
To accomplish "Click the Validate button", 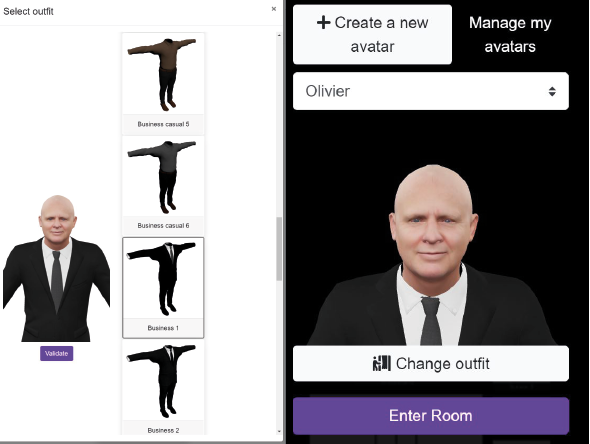I will (56, 353).
